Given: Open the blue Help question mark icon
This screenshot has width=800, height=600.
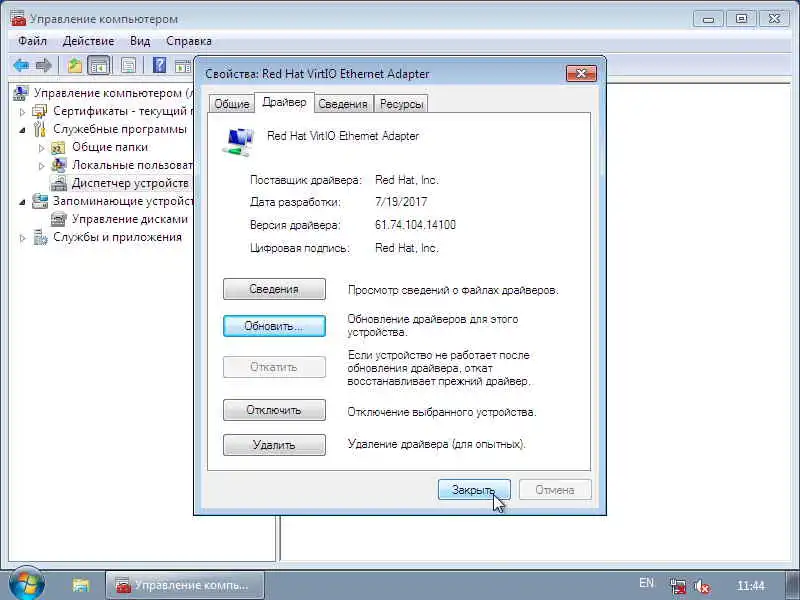Looking at the screenshot, I should click(159, 65).
